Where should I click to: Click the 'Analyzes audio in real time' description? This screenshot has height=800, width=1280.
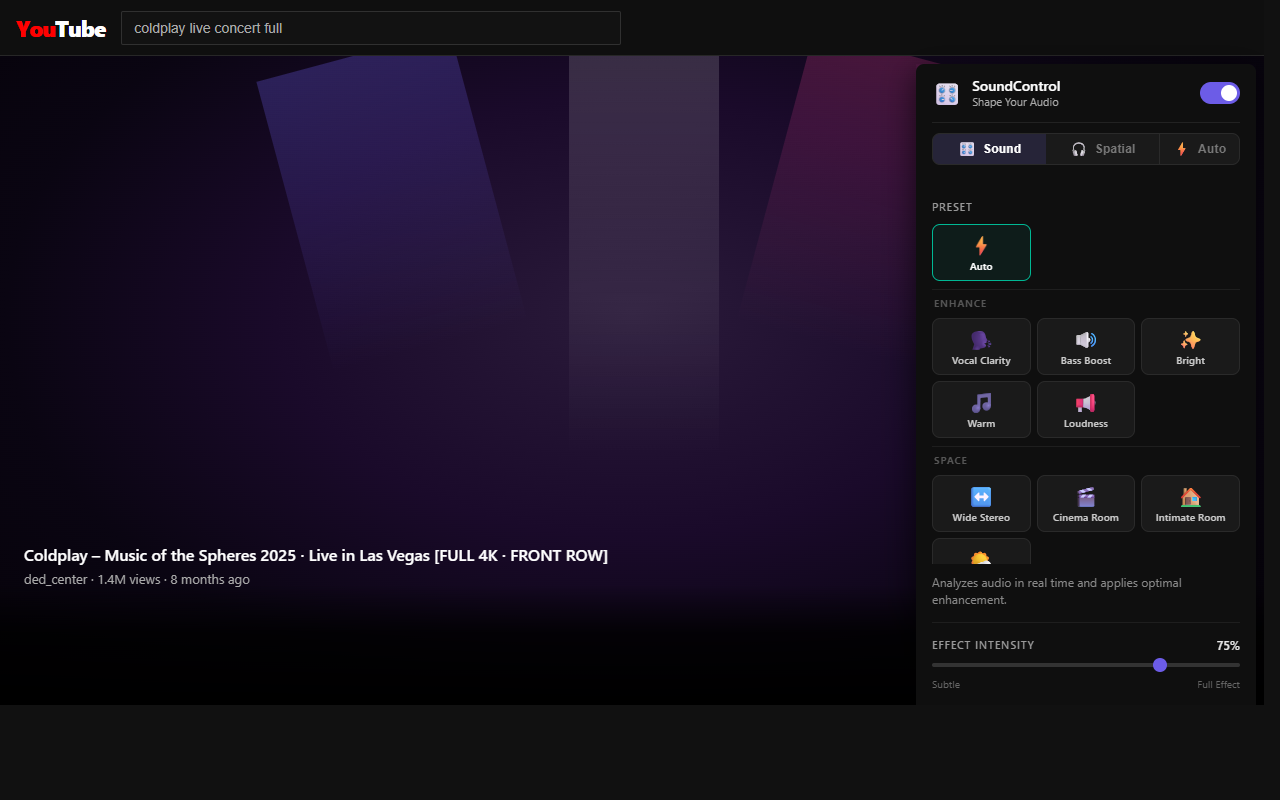pos(1057,592)
